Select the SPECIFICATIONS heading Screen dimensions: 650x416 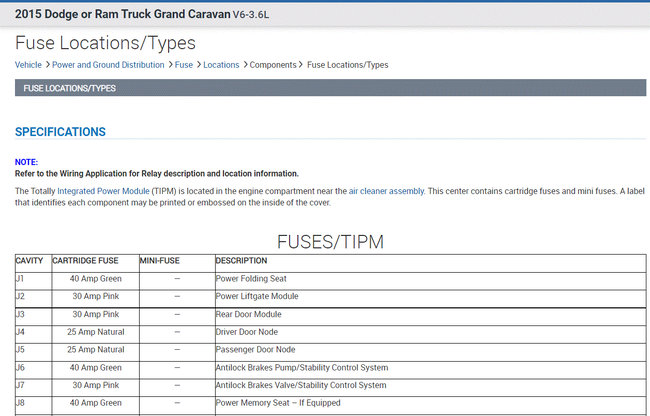click(60, 132)
